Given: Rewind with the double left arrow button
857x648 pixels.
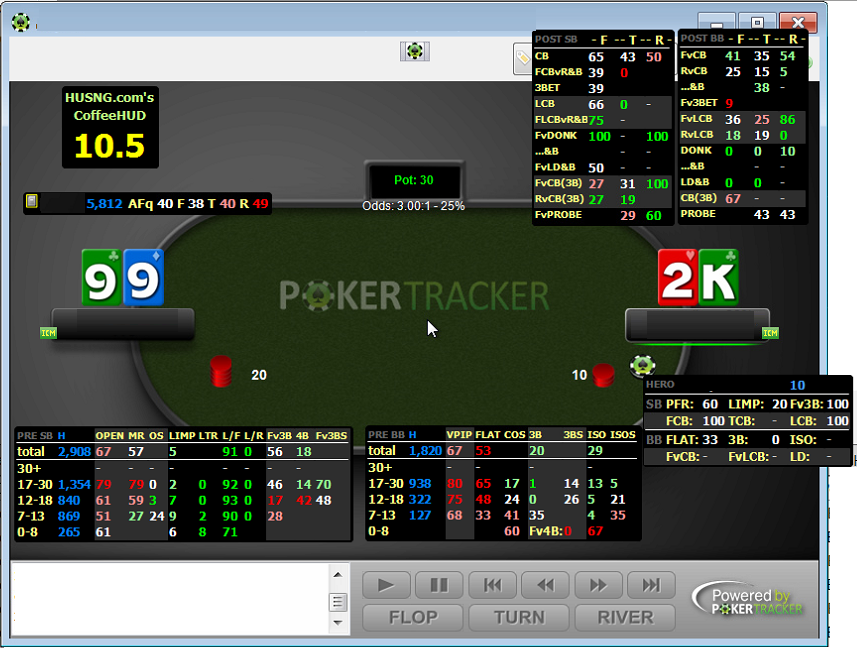Looking at the screenshot, I should coord(545,585).
